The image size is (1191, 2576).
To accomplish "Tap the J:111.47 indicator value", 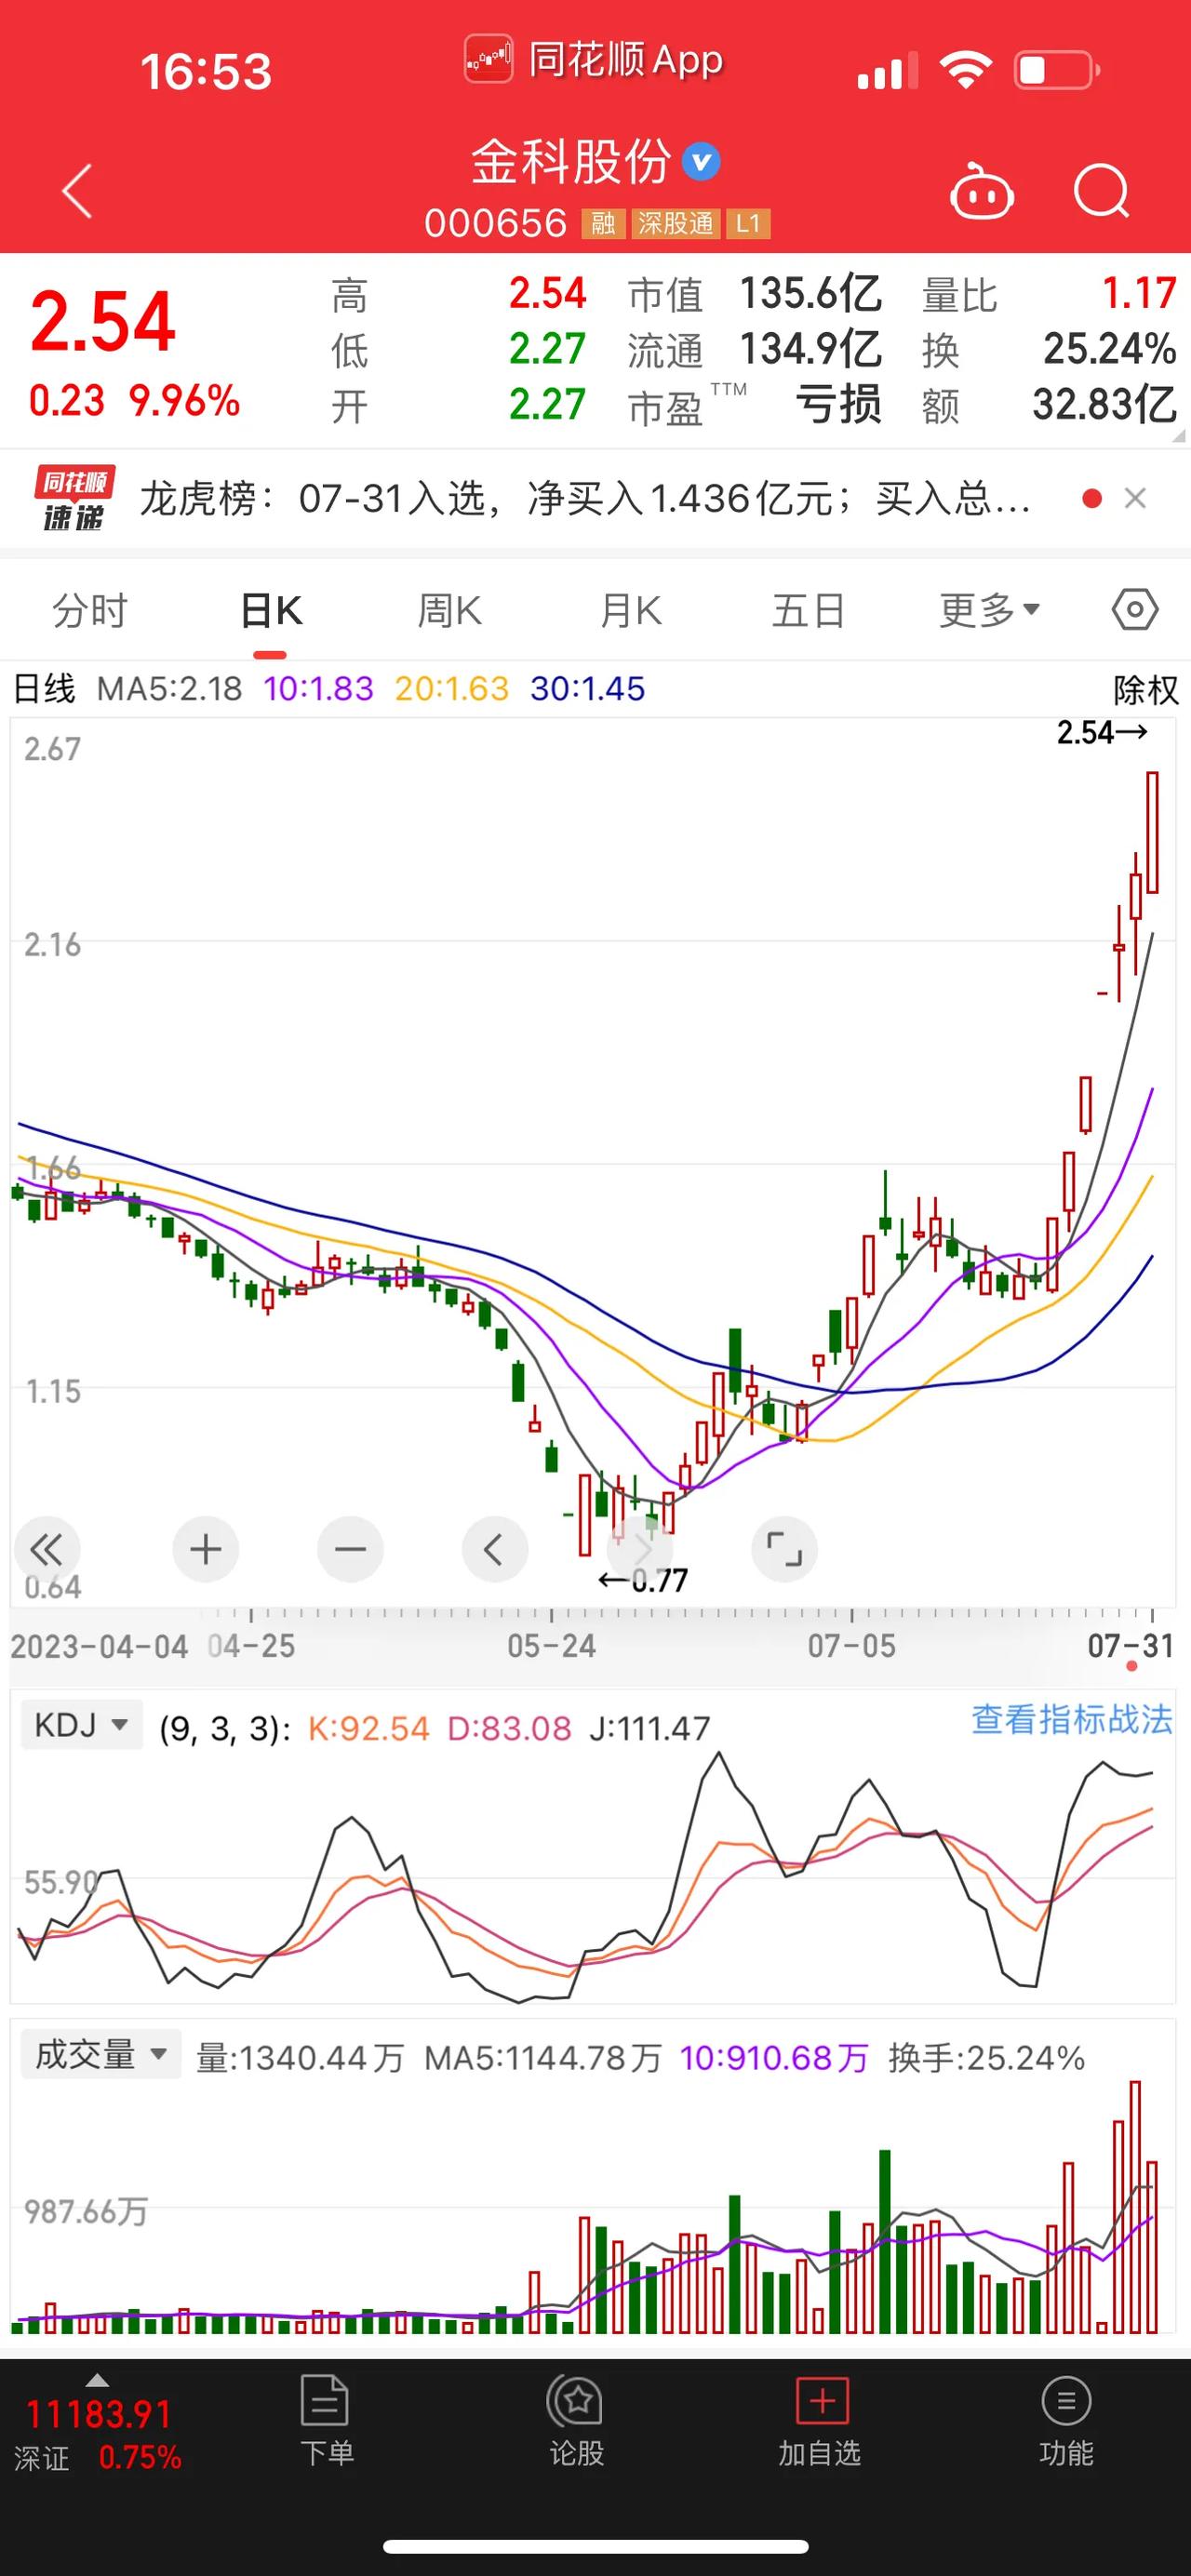I will (x=650, y=1728).
